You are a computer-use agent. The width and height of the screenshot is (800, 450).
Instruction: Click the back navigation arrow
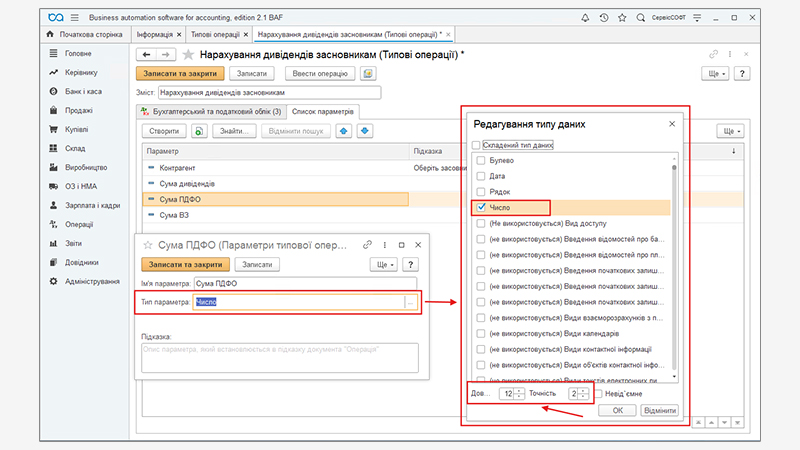coord(146,55)
